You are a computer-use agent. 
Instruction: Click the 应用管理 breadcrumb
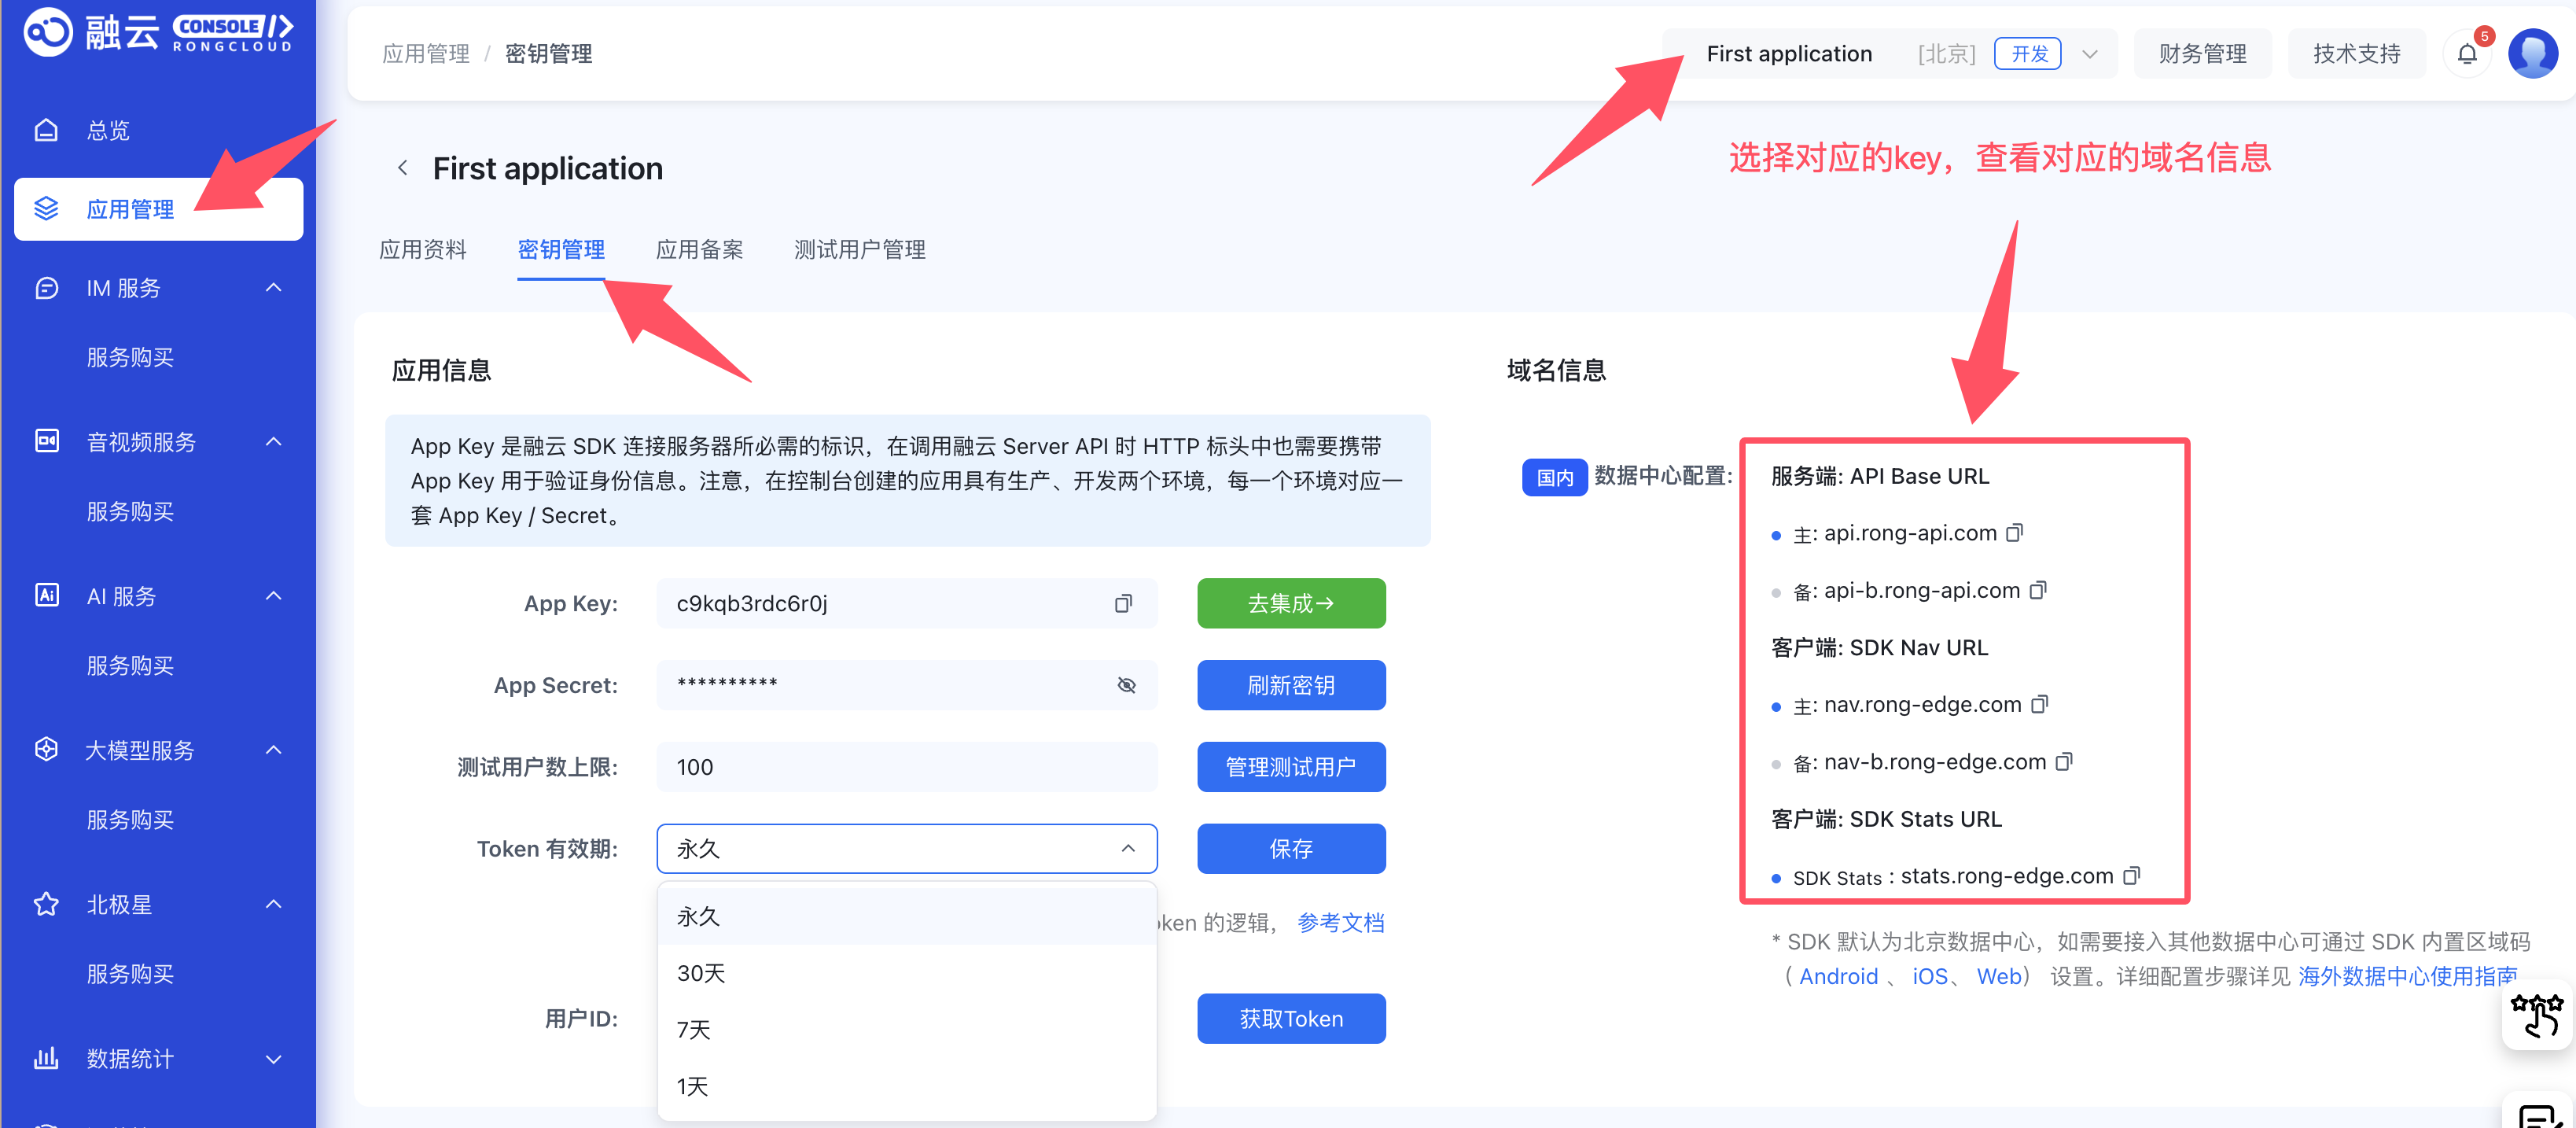point(426,54)
